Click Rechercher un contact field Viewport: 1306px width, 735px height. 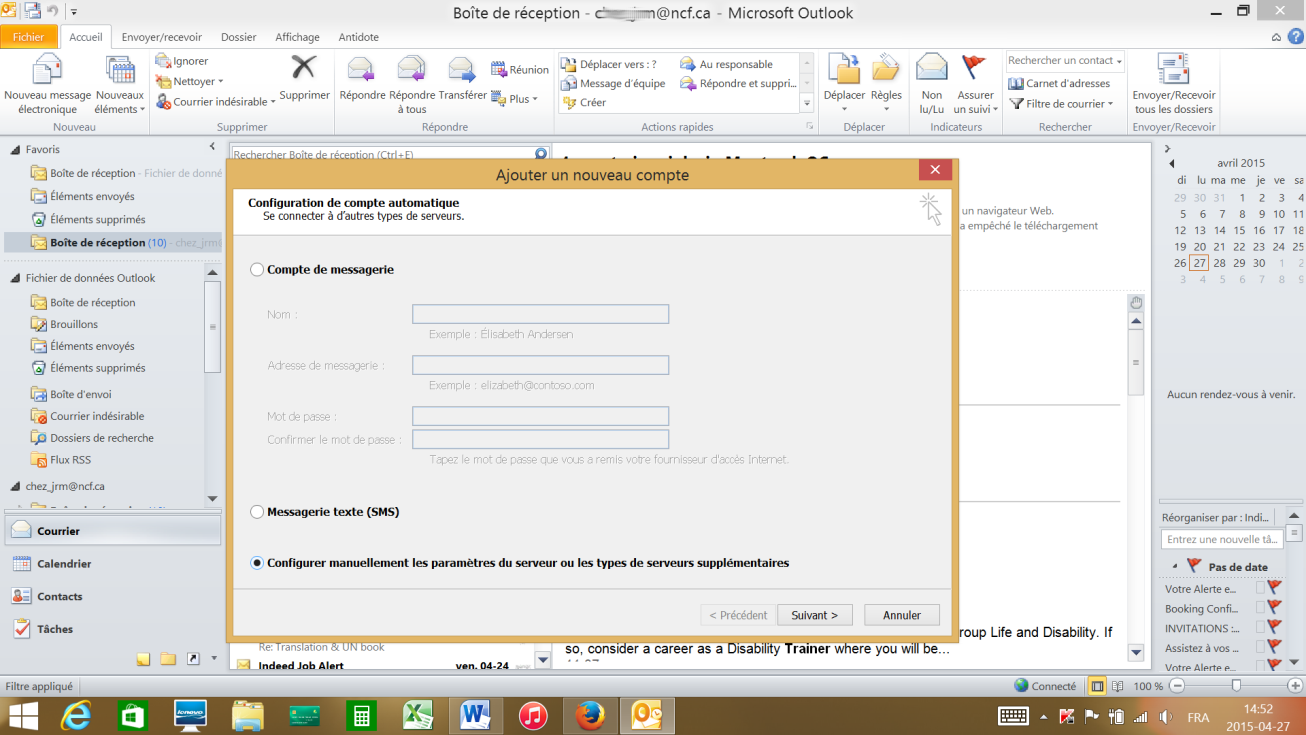[1065, 61]
